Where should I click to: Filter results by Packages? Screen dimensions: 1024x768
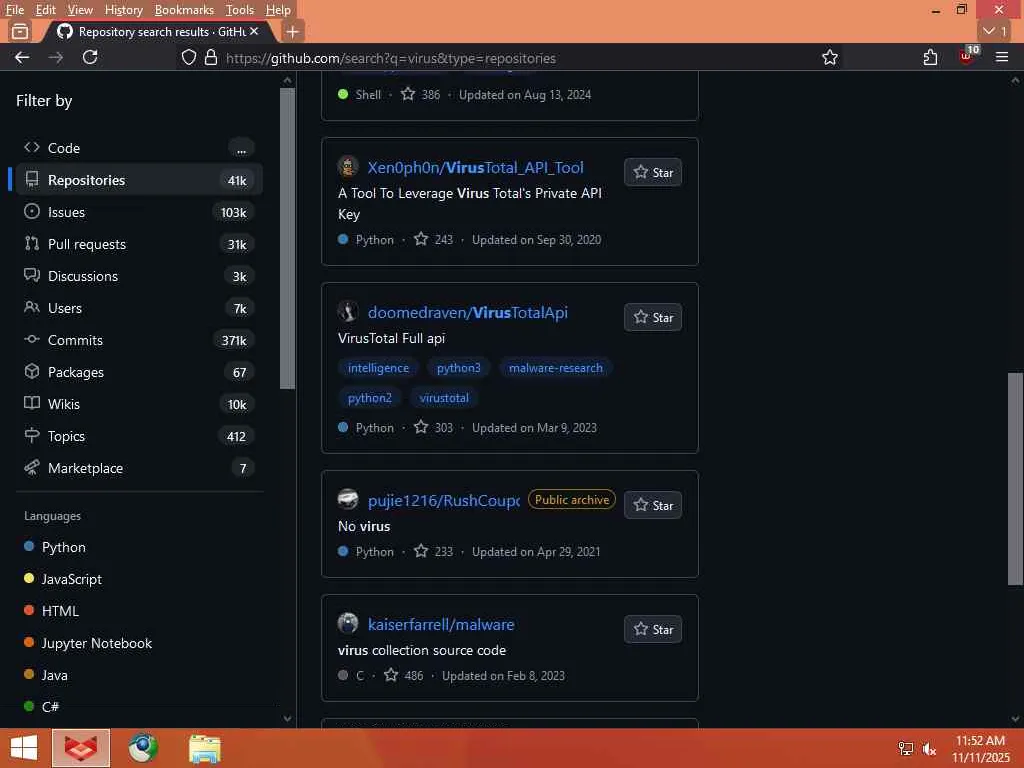(138, 372)
